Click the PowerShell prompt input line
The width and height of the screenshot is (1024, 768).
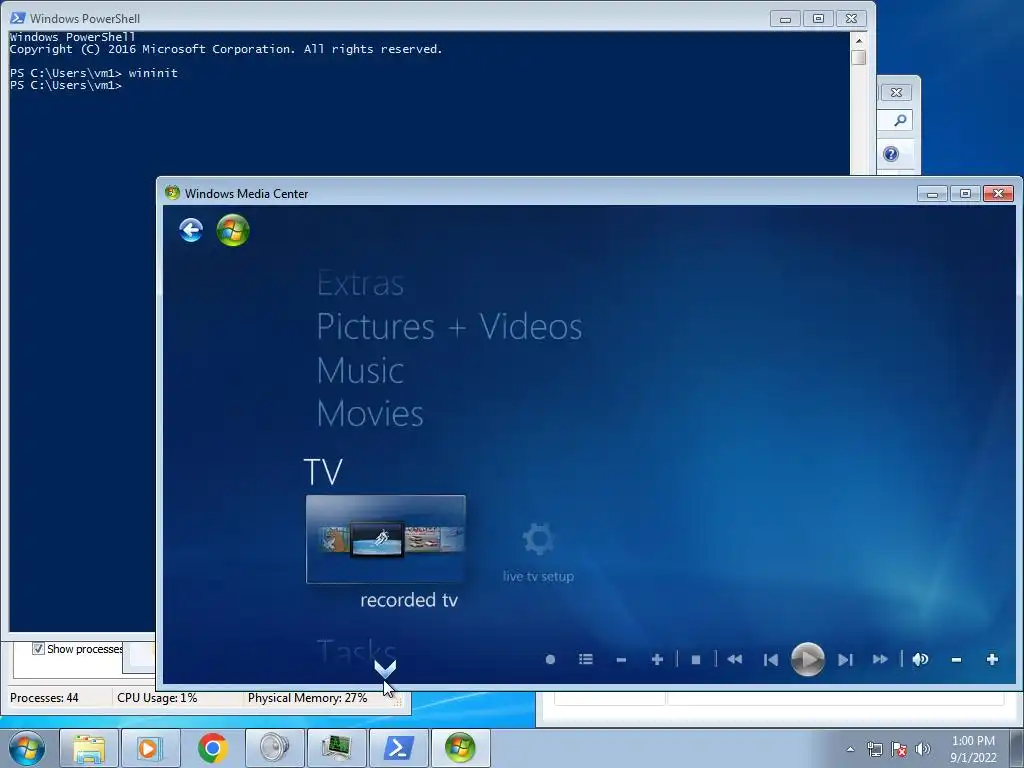(66, 85)
